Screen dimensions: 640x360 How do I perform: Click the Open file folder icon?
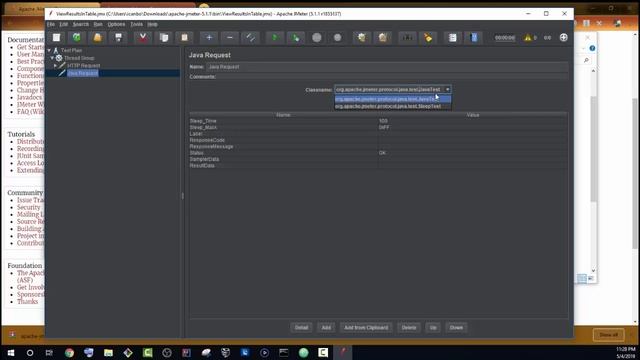point(98,38)
